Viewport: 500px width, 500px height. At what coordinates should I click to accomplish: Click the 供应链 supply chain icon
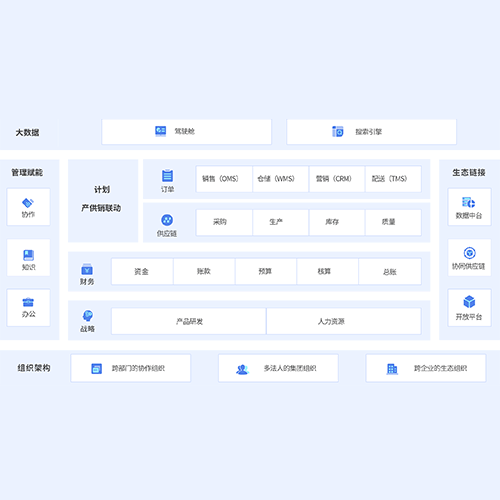[167, 220]
